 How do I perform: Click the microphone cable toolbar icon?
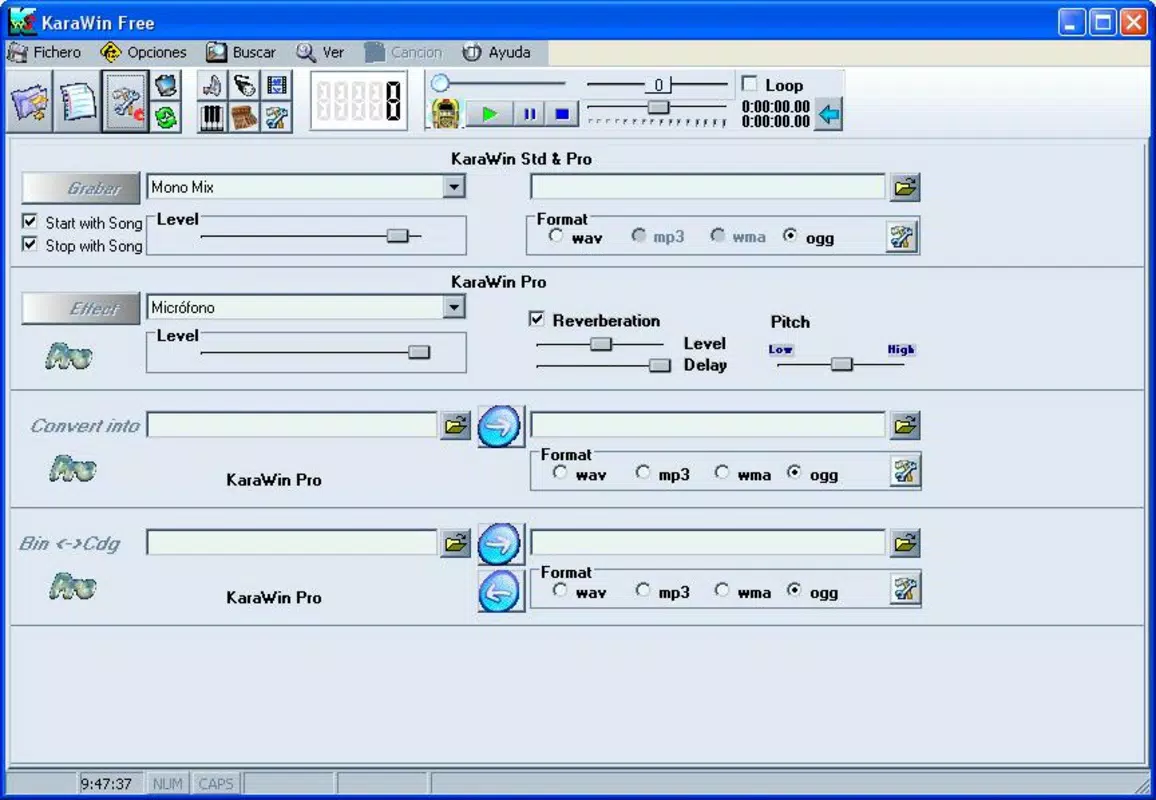tap(245, 86)
